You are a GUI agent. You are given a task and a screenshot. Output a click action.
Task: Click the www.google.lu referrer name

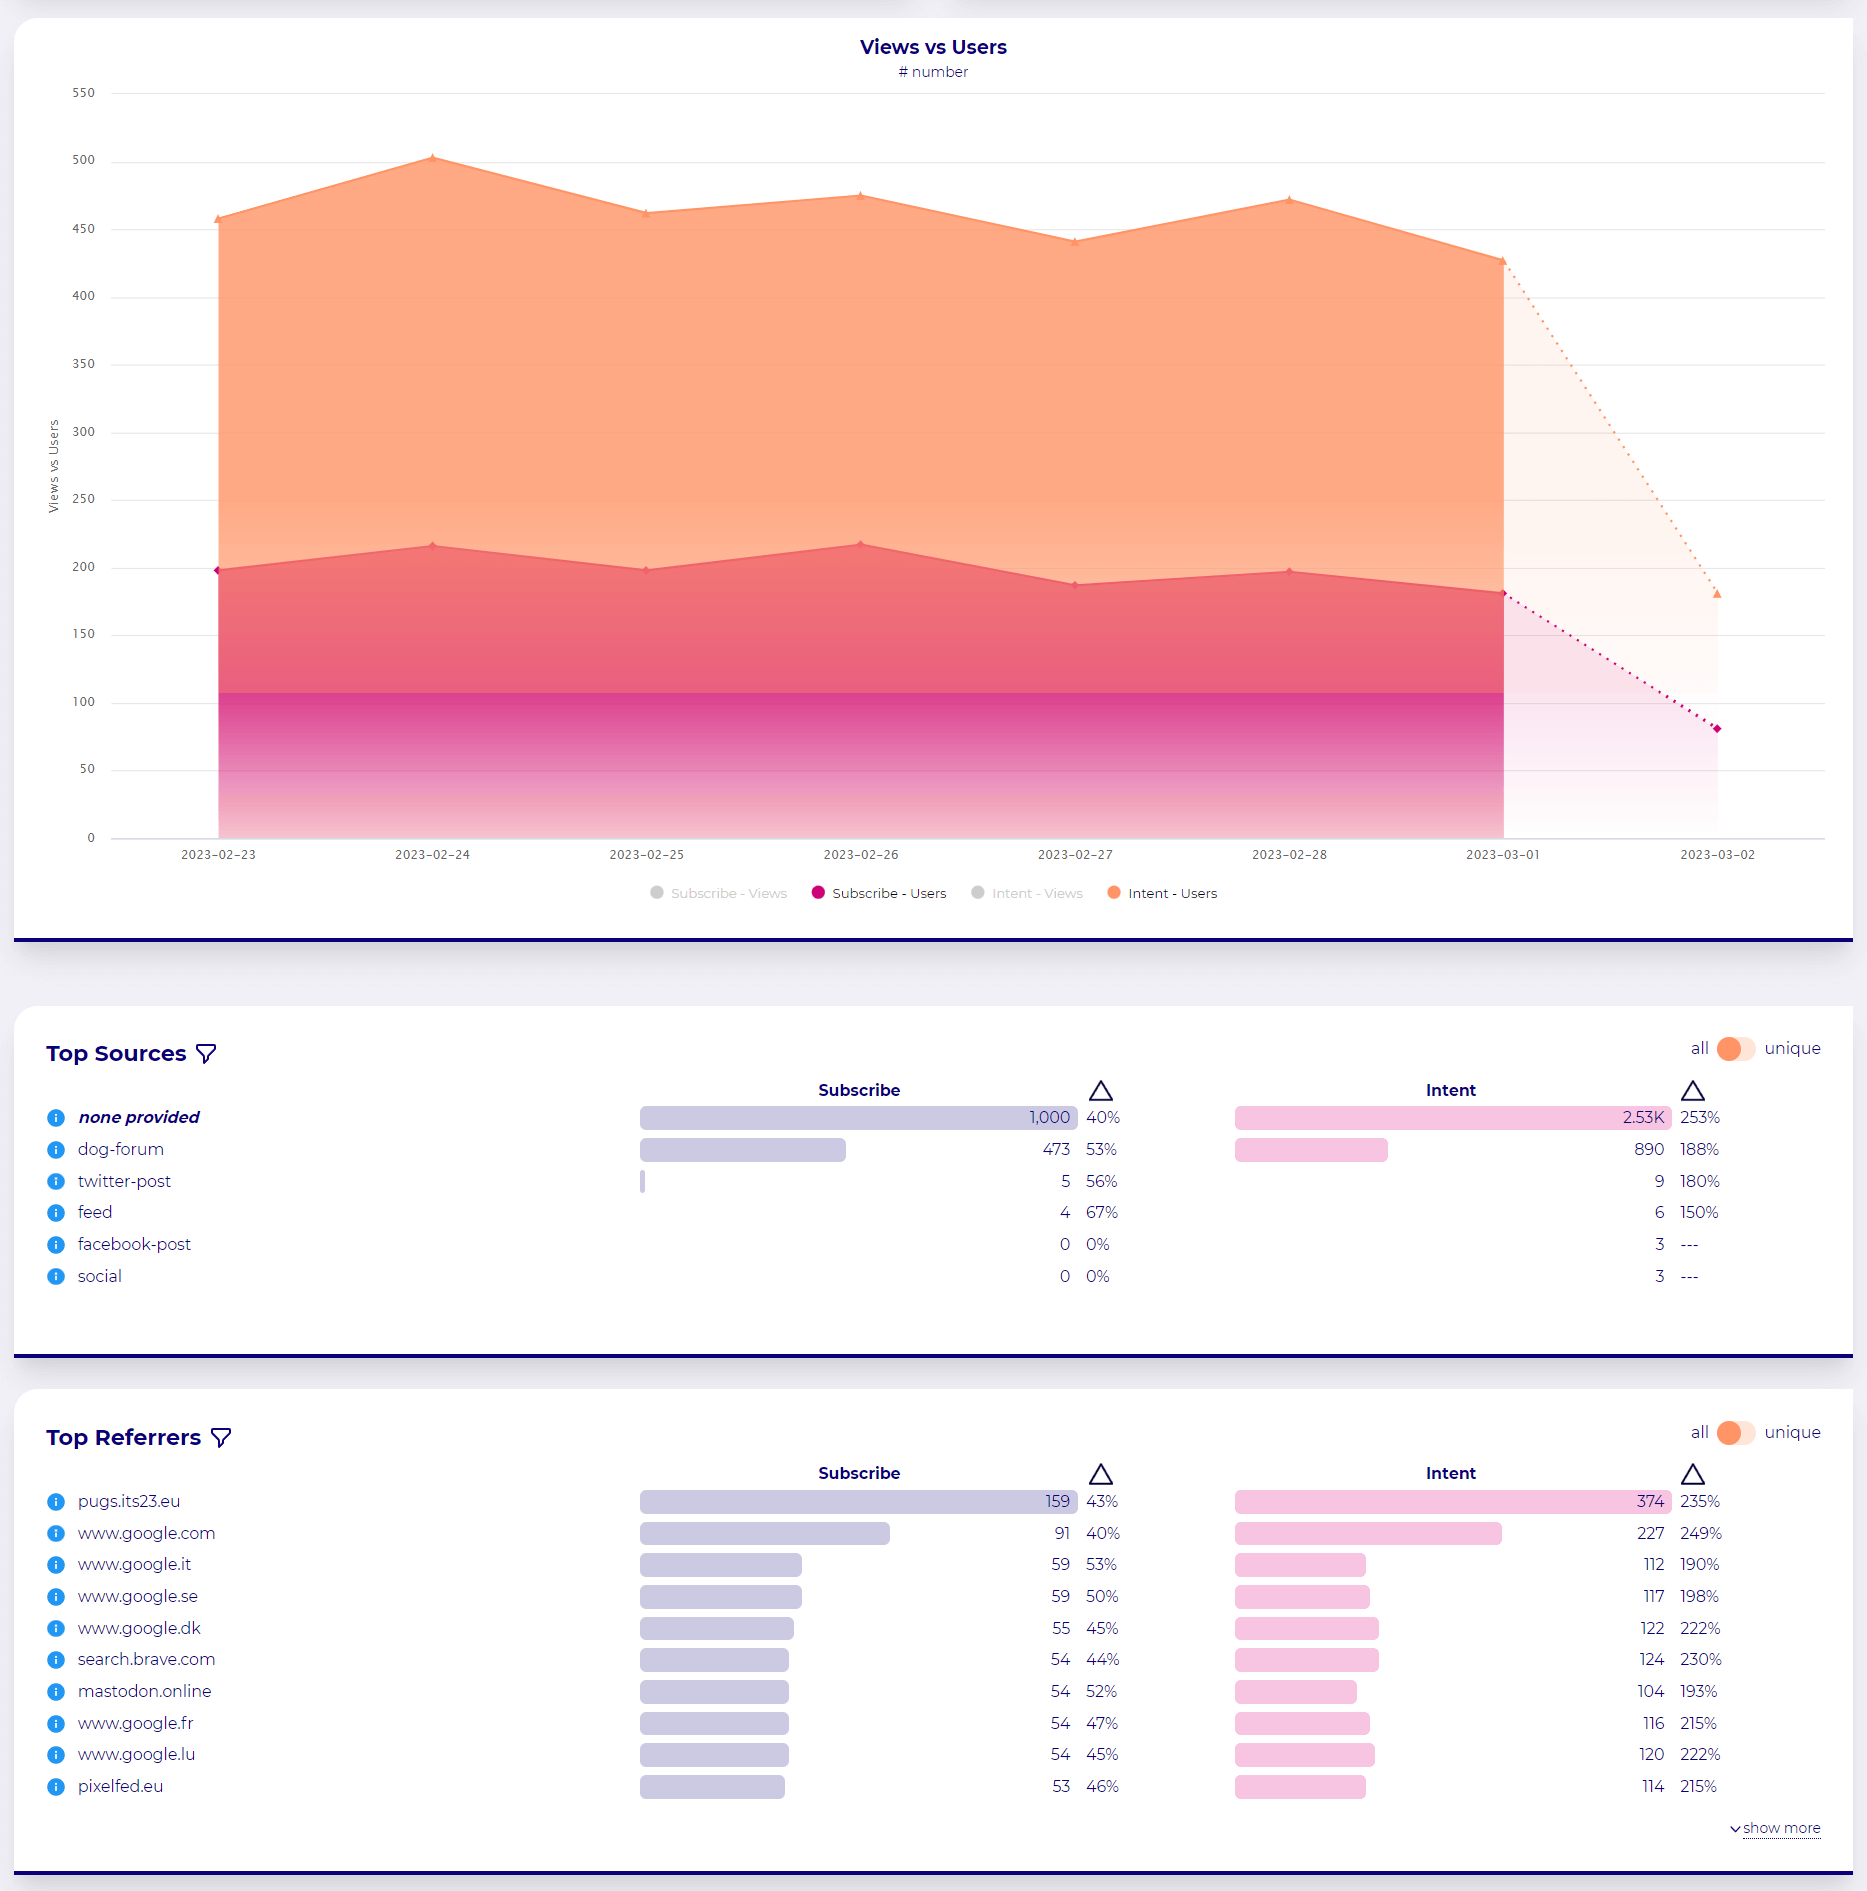137,1755
